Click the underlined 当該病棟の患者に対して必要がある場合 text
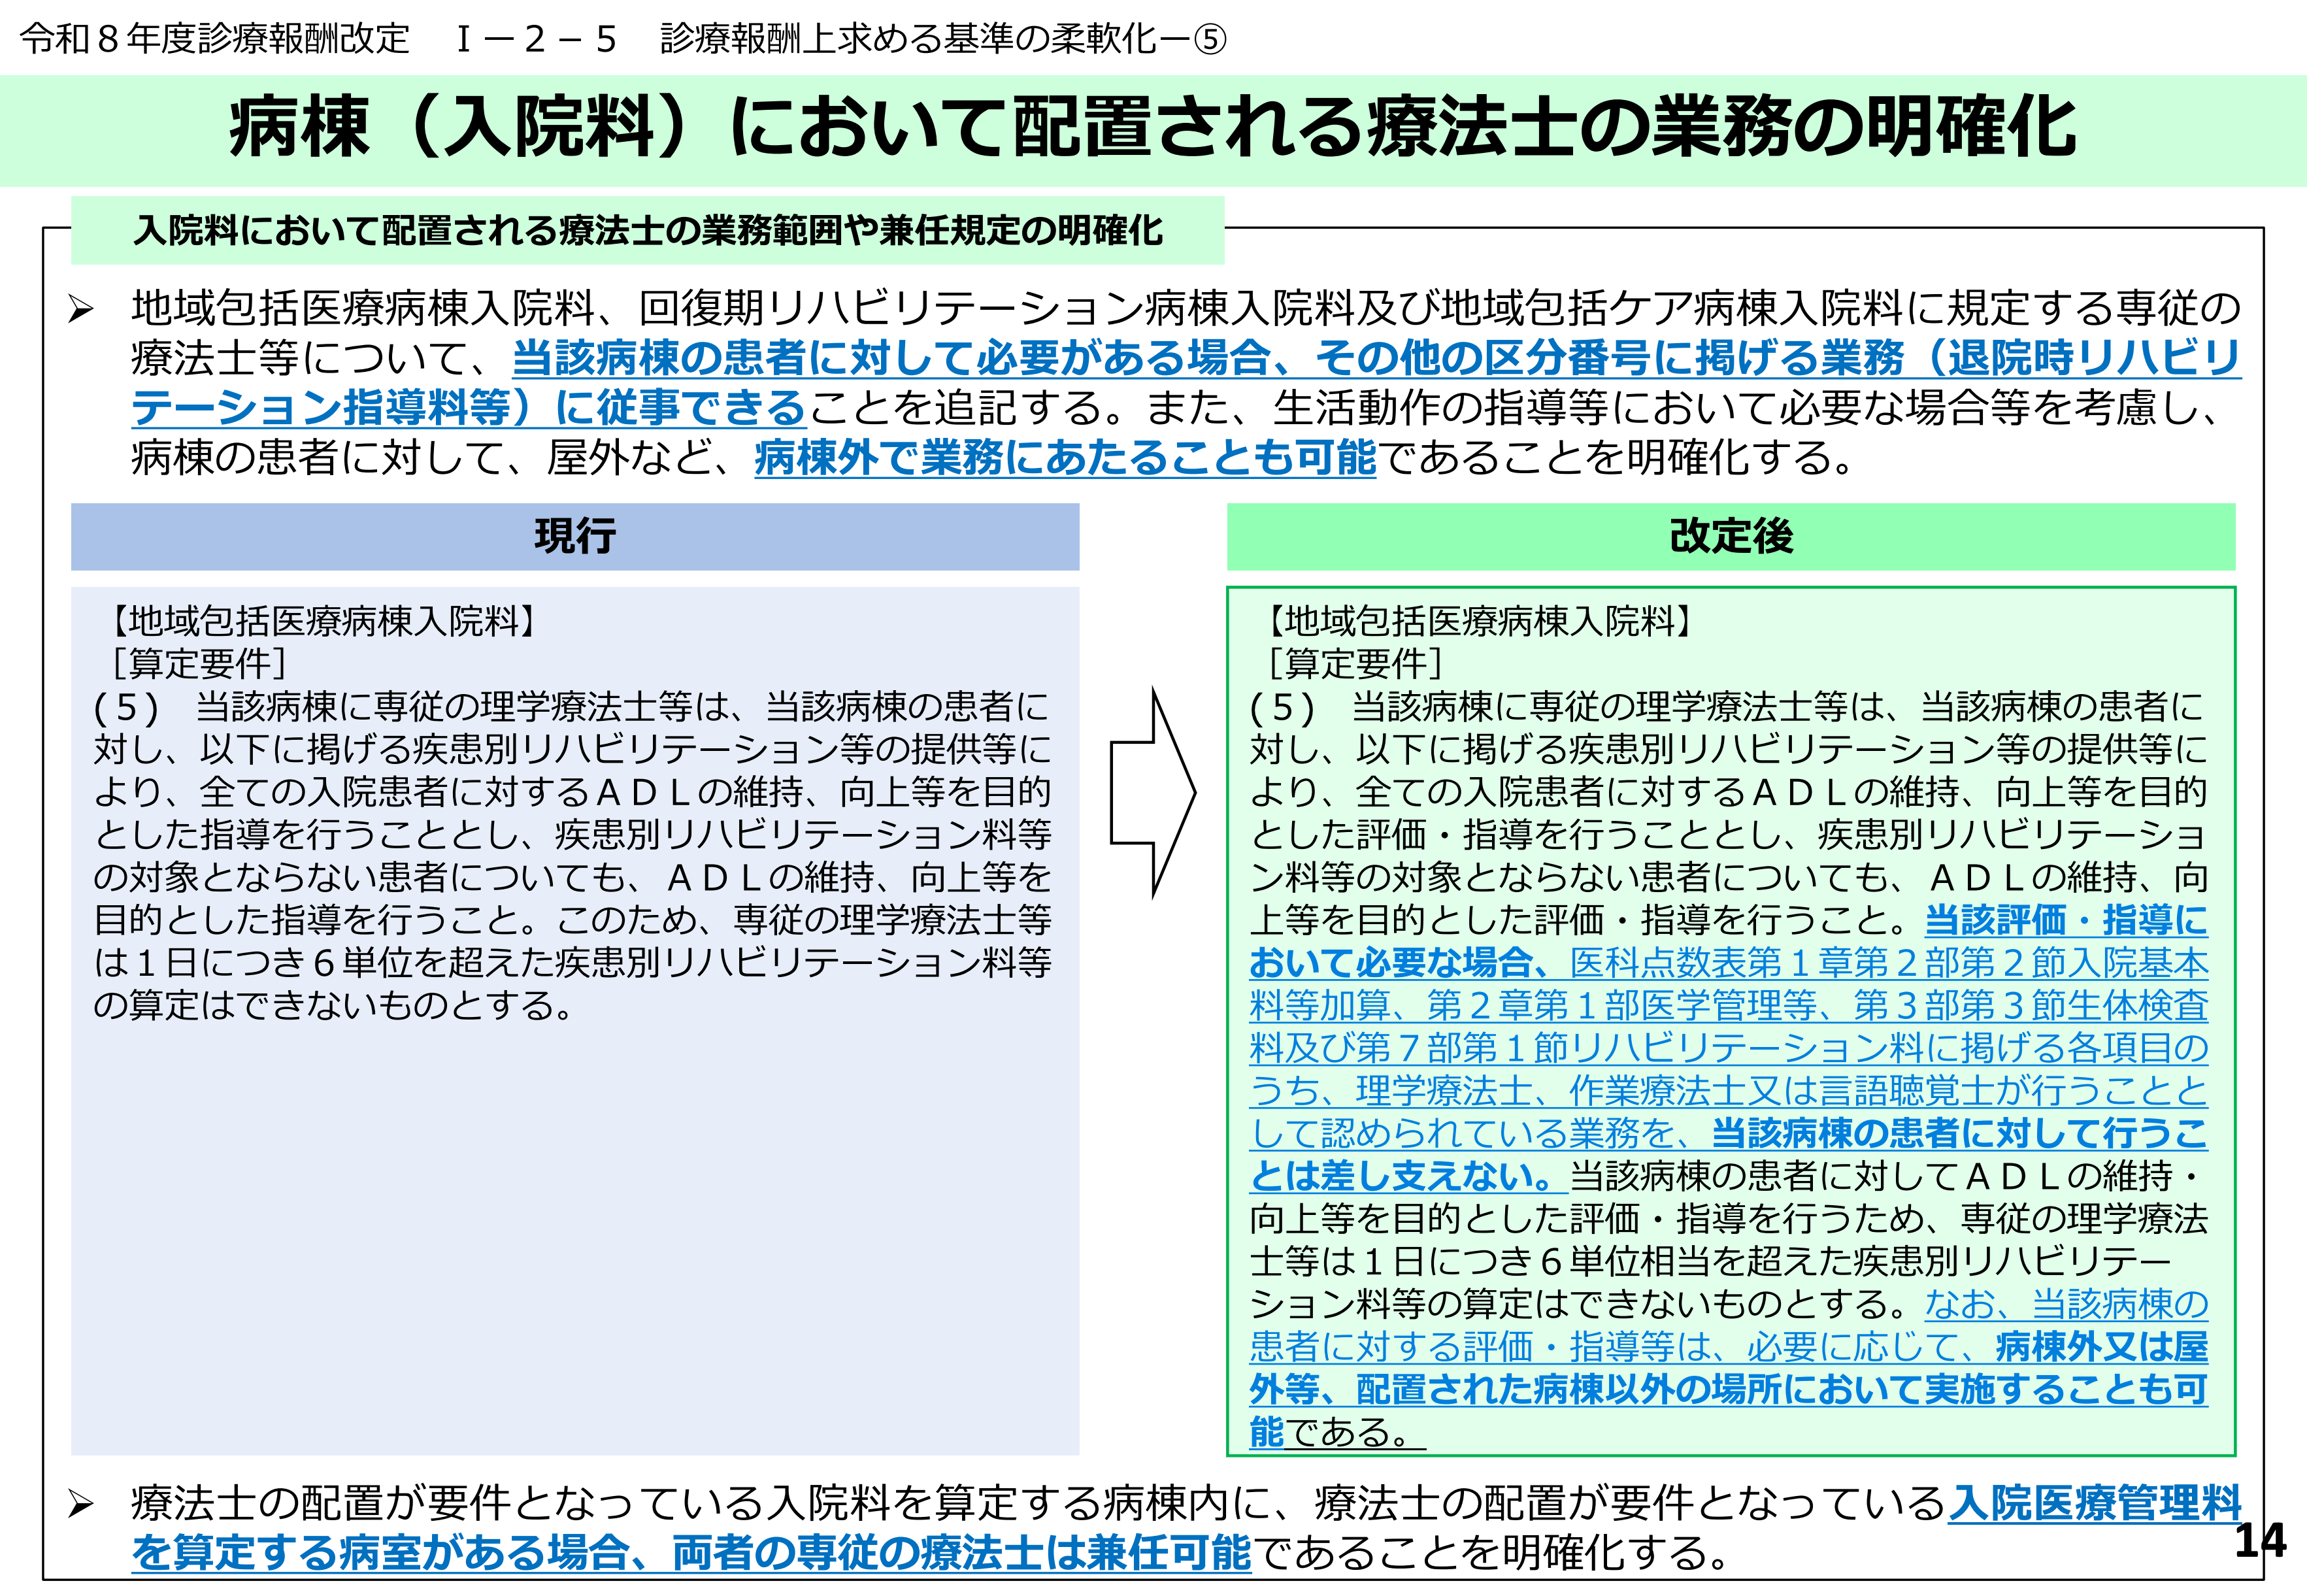 [890, 358]
